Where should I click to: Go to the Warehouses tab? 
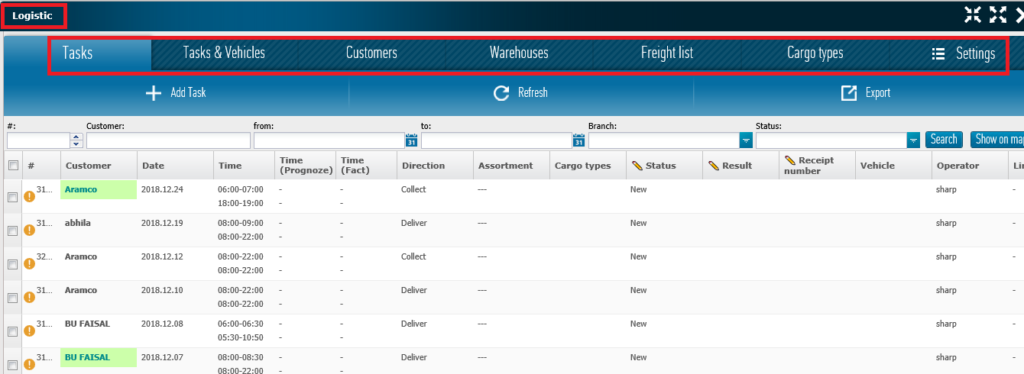pos(519,54)
